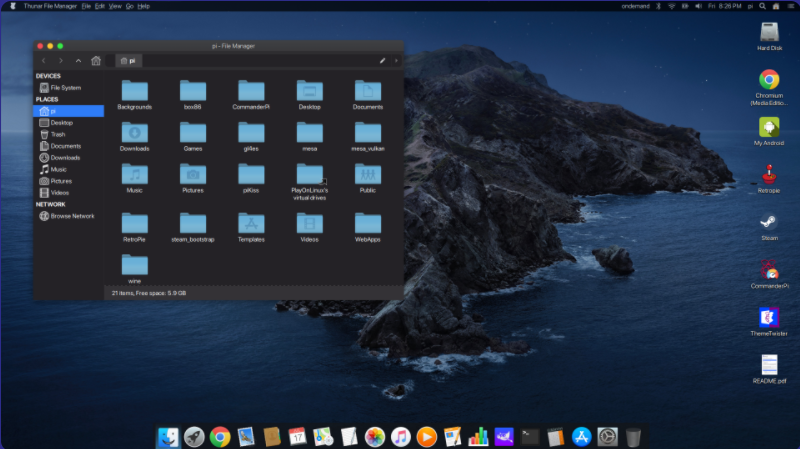
Task: Go to parent folder with up arrow
Action: pos(79,61)
